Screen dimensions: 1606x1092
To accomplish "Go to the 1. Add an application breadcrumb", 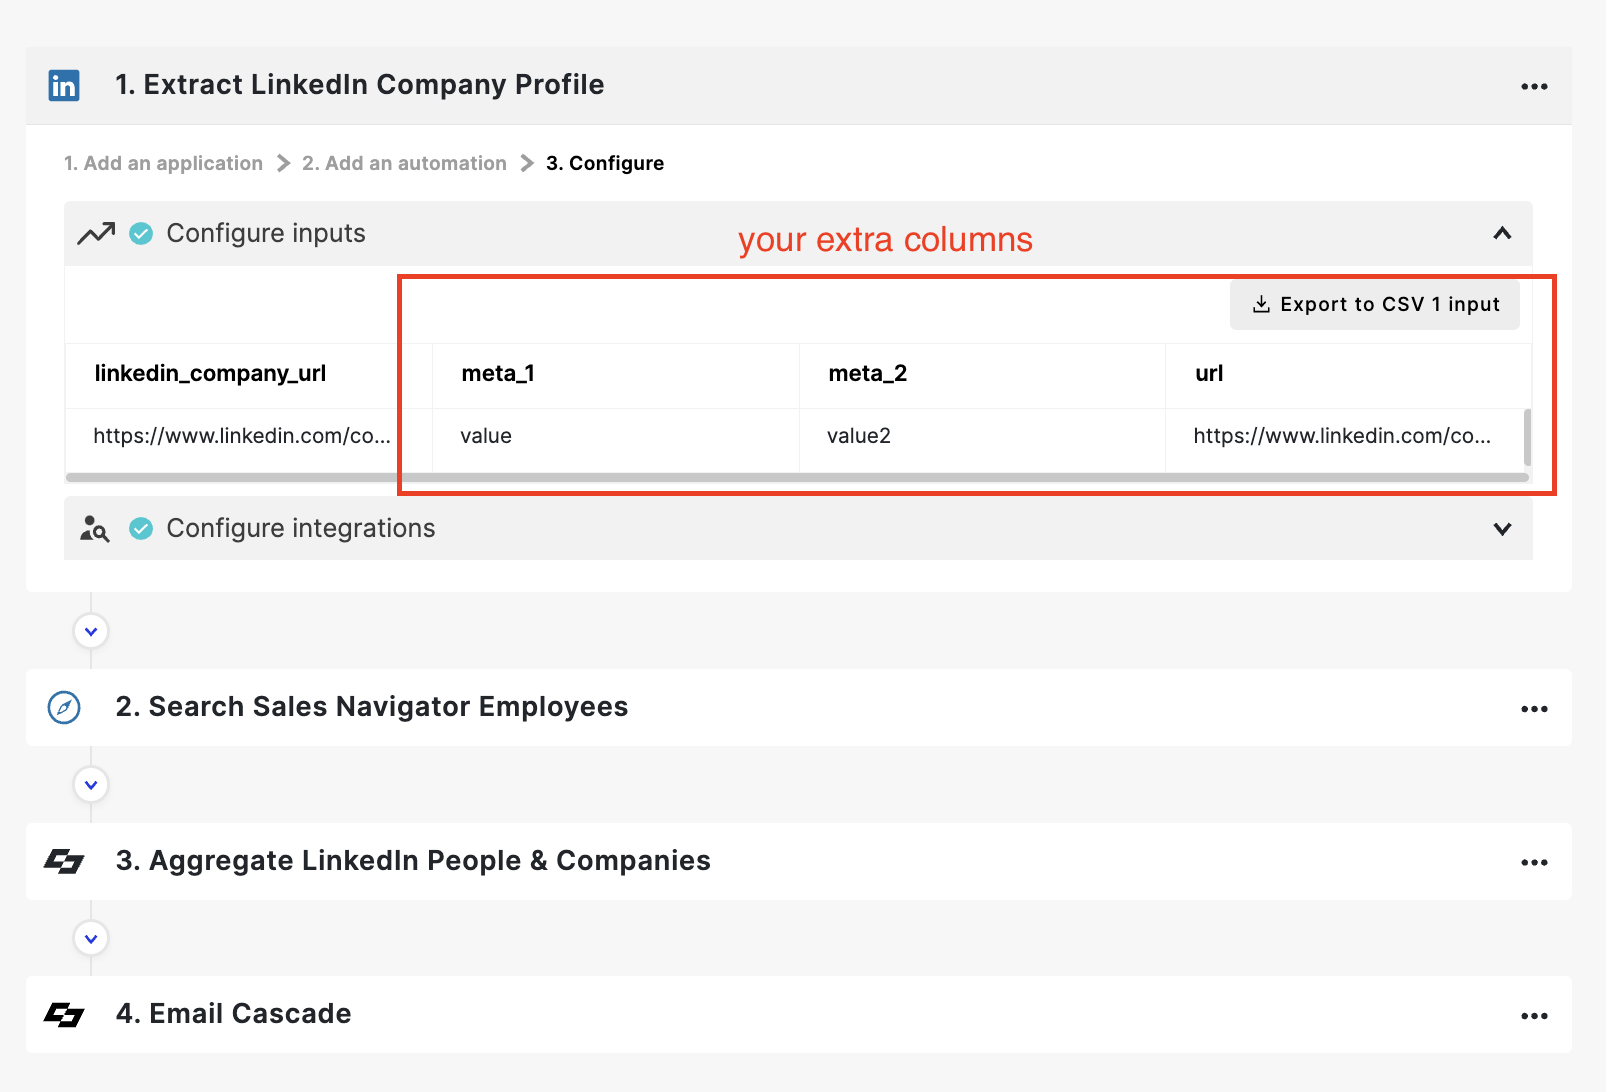I will pos(163,163).
